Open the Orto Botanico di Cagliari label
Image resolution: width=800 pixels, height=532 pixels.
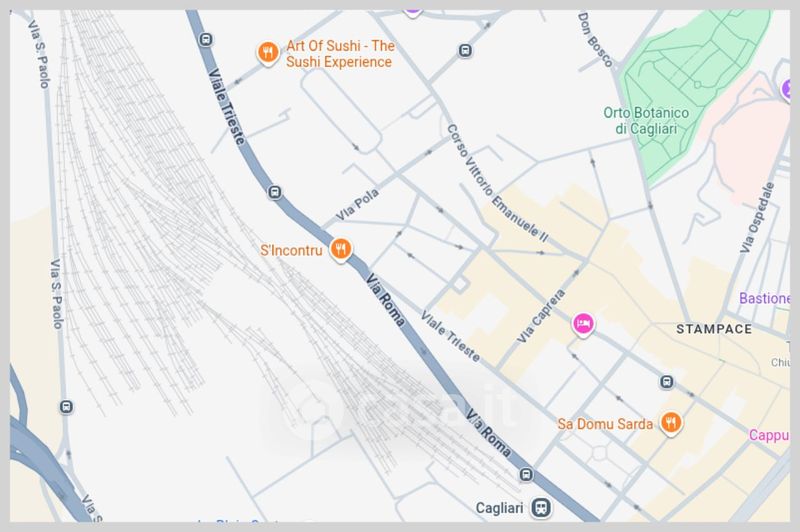coord(646,120)
